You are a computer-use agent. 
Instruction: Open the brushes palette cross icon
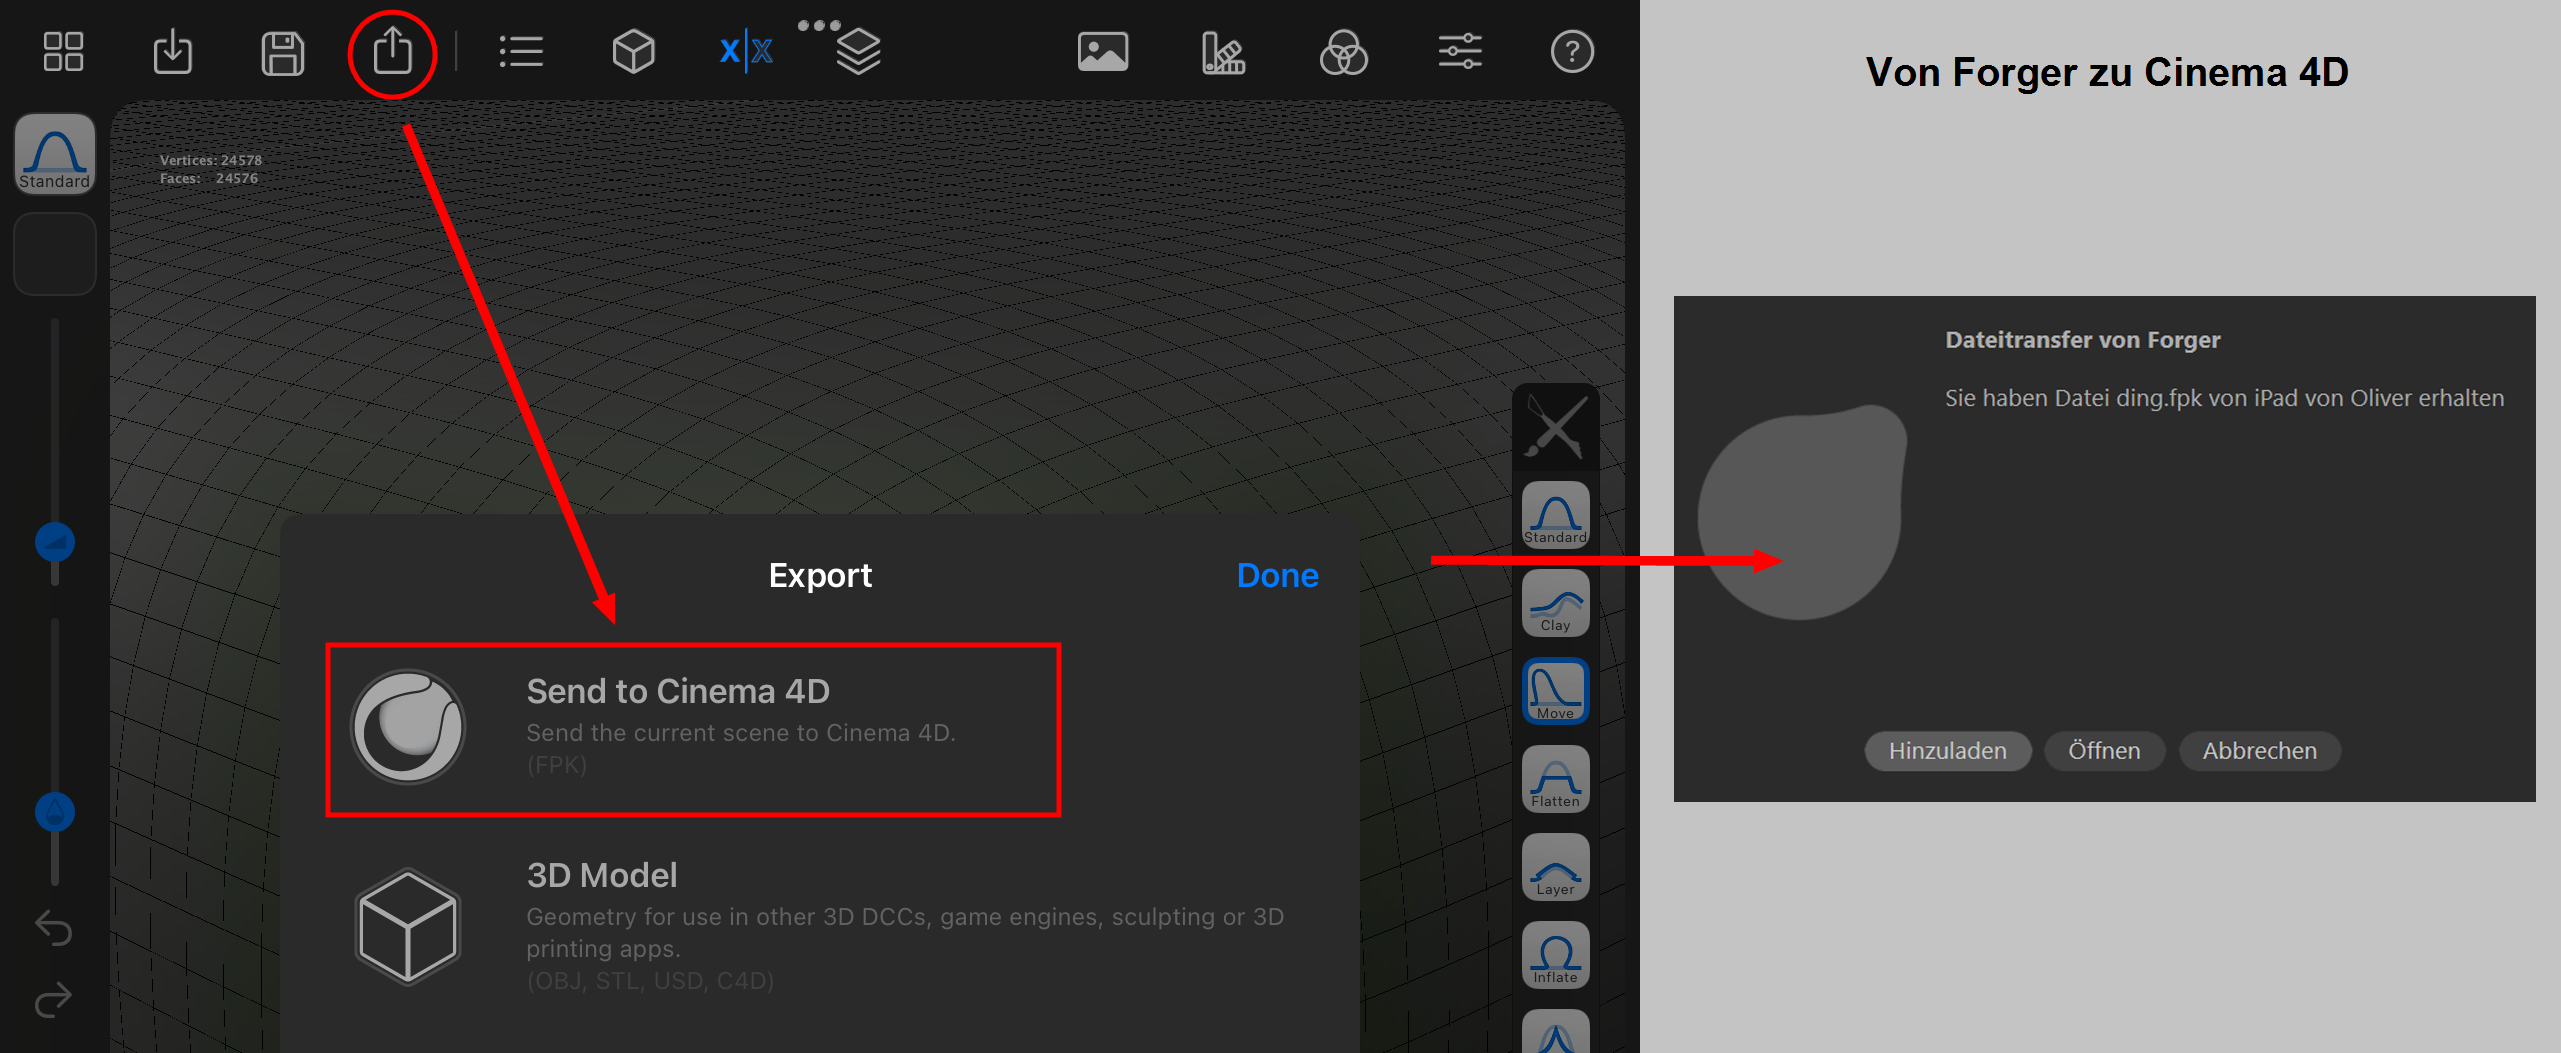pyautogui.click(x=1556, y=426)
